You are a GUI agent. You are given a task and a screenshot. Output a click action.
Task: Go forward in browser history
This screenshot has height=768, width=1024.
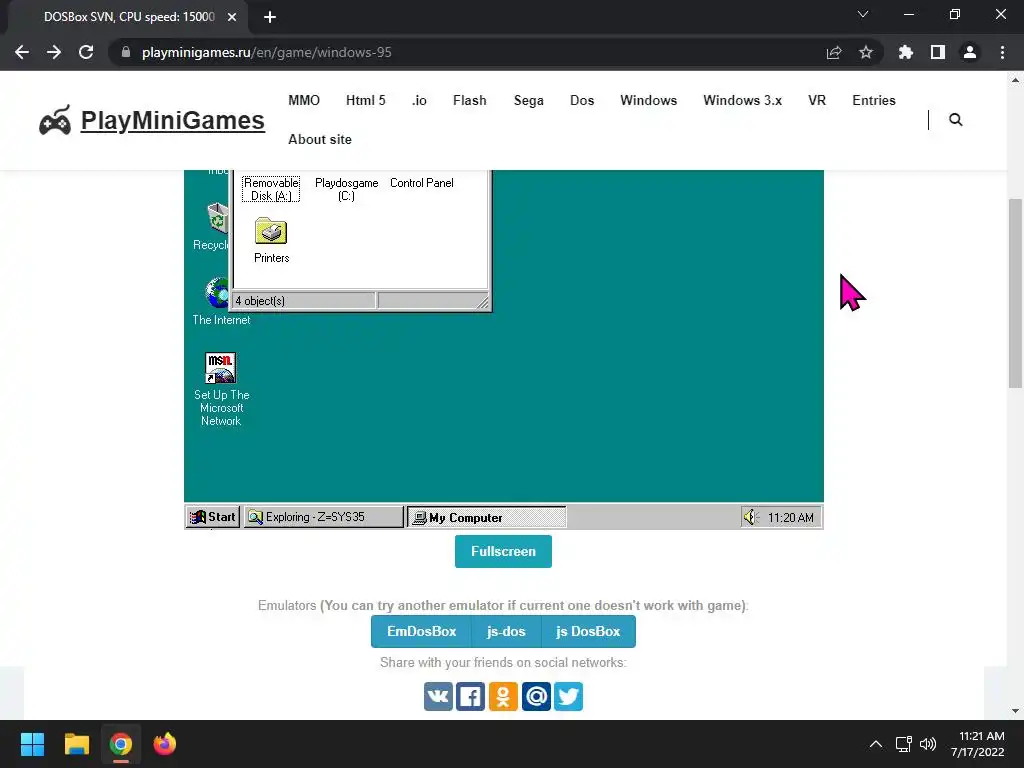coord(54,52)
